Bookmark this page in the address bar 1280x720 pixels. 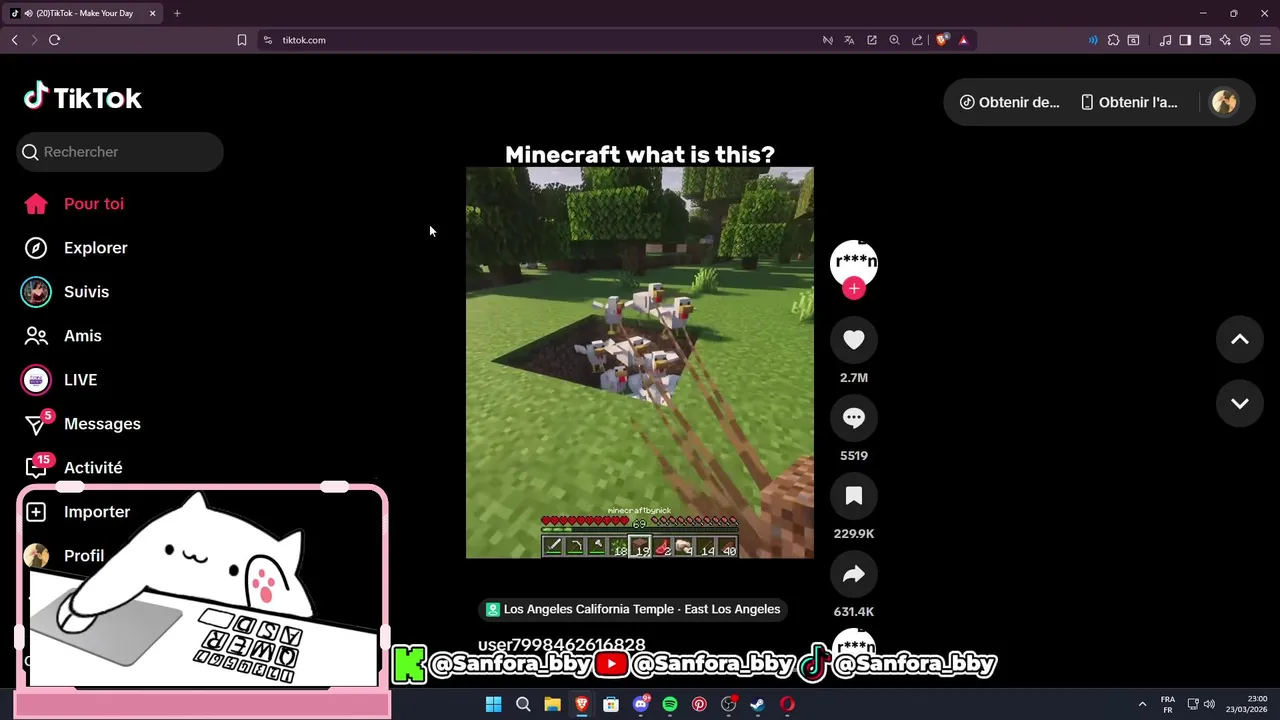(x=242, y=40)
